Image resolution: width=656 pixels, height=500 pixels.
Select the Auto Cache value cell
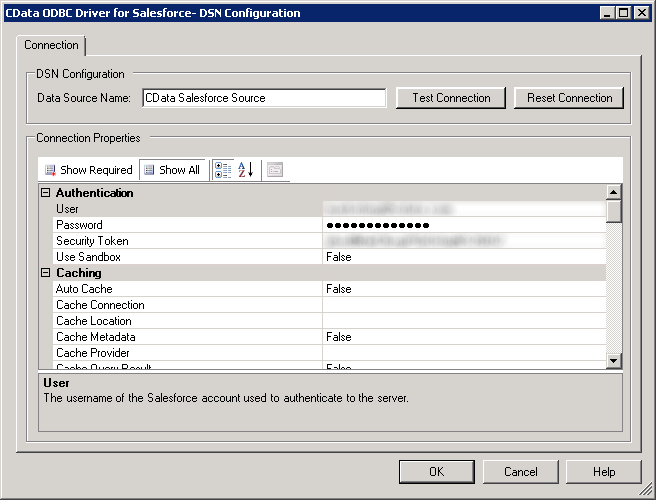coord(464,289)
